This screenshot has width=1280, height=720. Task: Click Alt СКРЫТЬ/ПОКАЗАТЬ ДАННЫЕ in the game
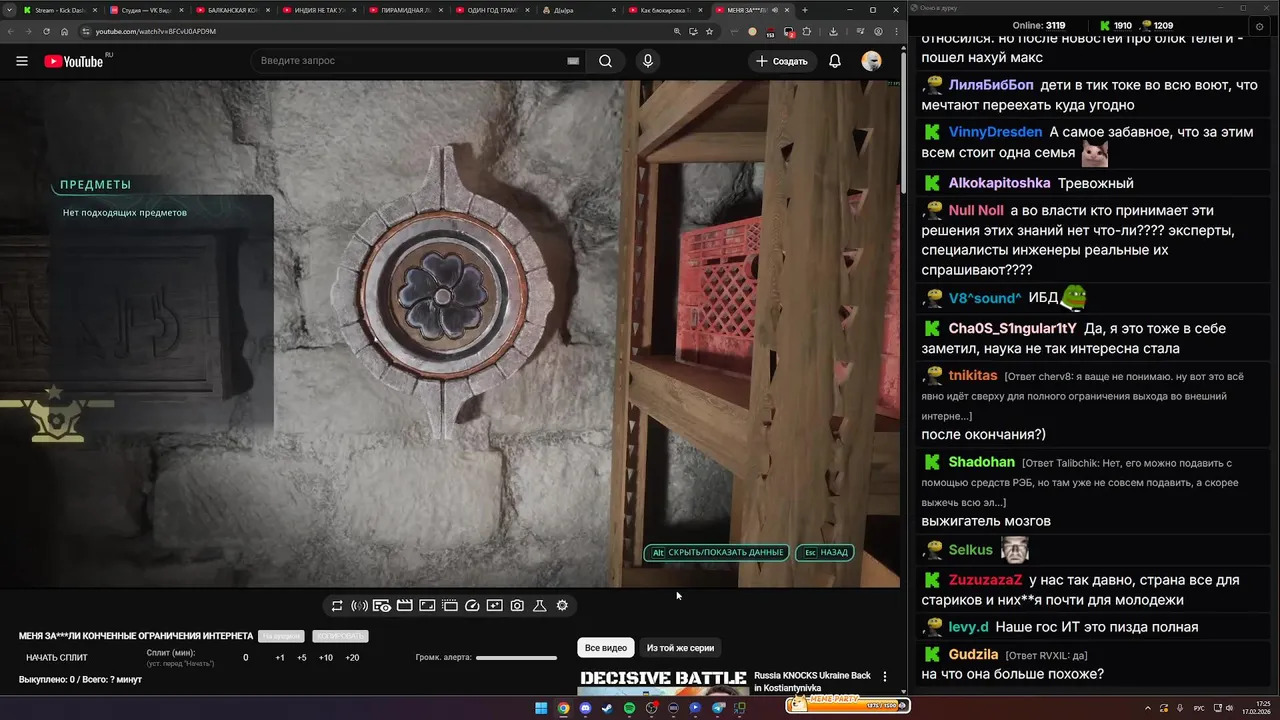point(716,552)
